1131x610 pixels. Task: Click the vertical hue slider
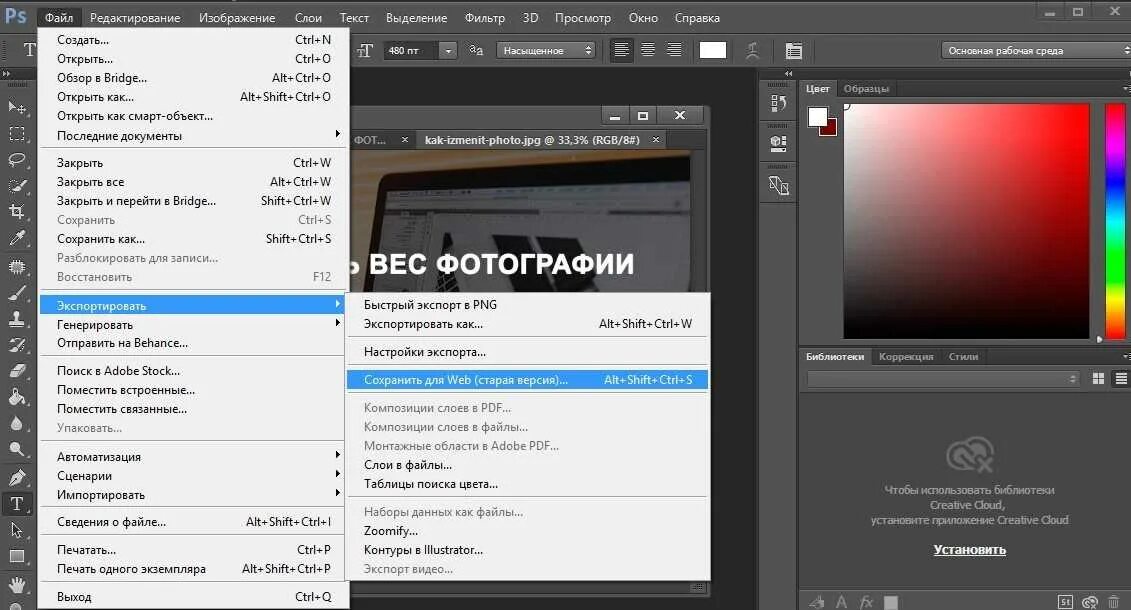[x=1115, y=220]
